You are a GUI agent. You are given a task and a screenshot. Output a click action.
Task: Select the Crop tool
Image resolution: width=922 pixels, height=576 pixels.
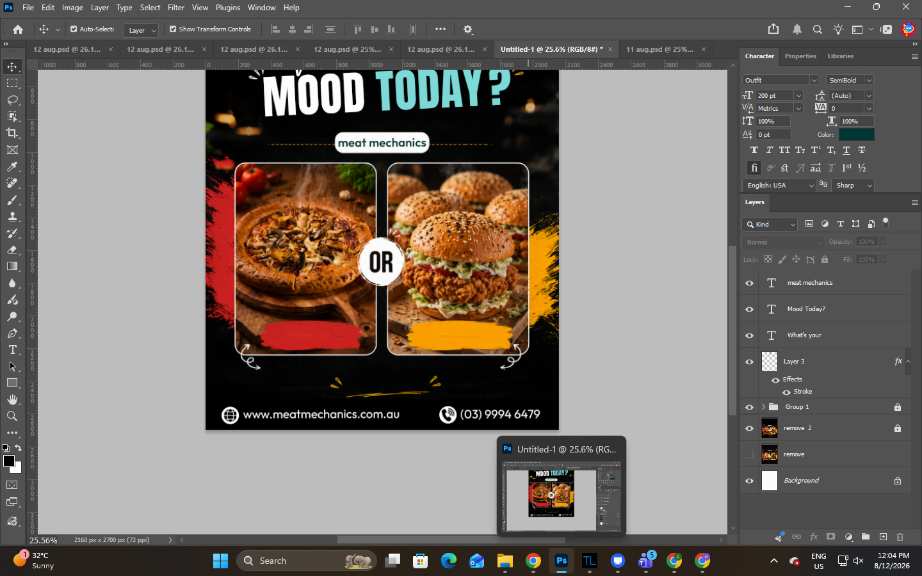coord(12,133)
